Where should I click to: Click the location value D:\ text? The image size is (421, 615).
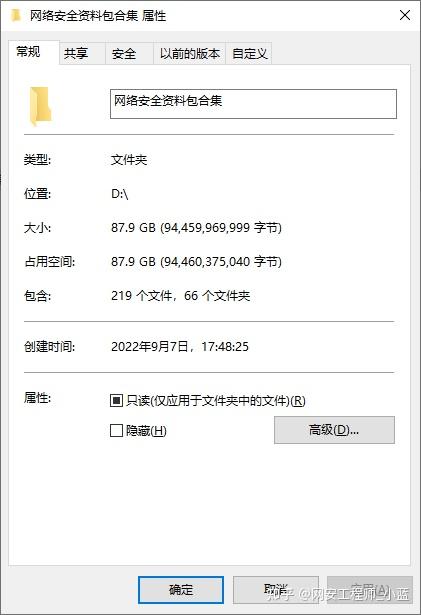click(x=120, y=194)
